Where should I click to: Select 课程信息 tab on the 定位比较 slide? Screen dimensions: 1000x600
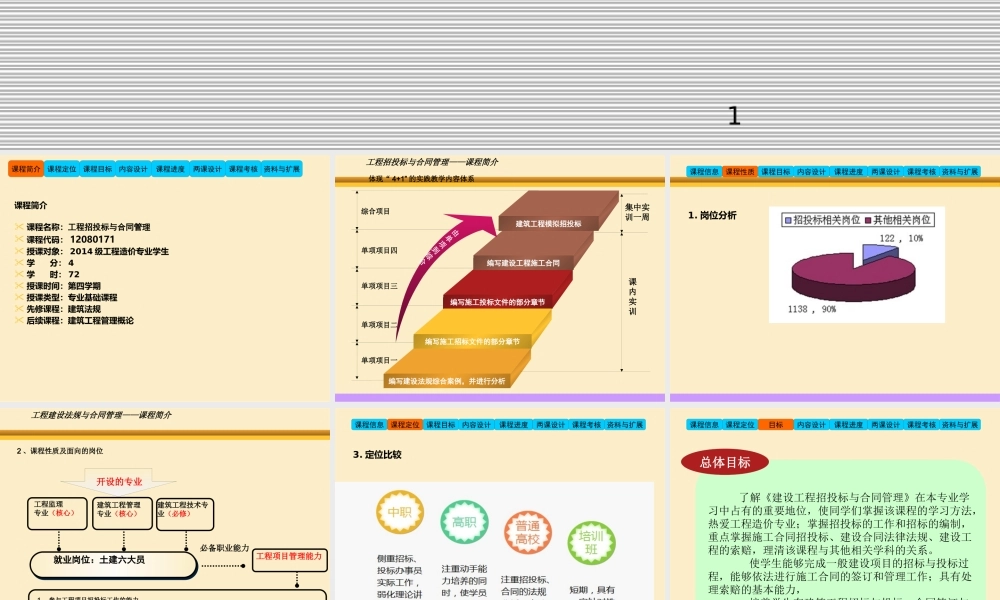point(369,425)
